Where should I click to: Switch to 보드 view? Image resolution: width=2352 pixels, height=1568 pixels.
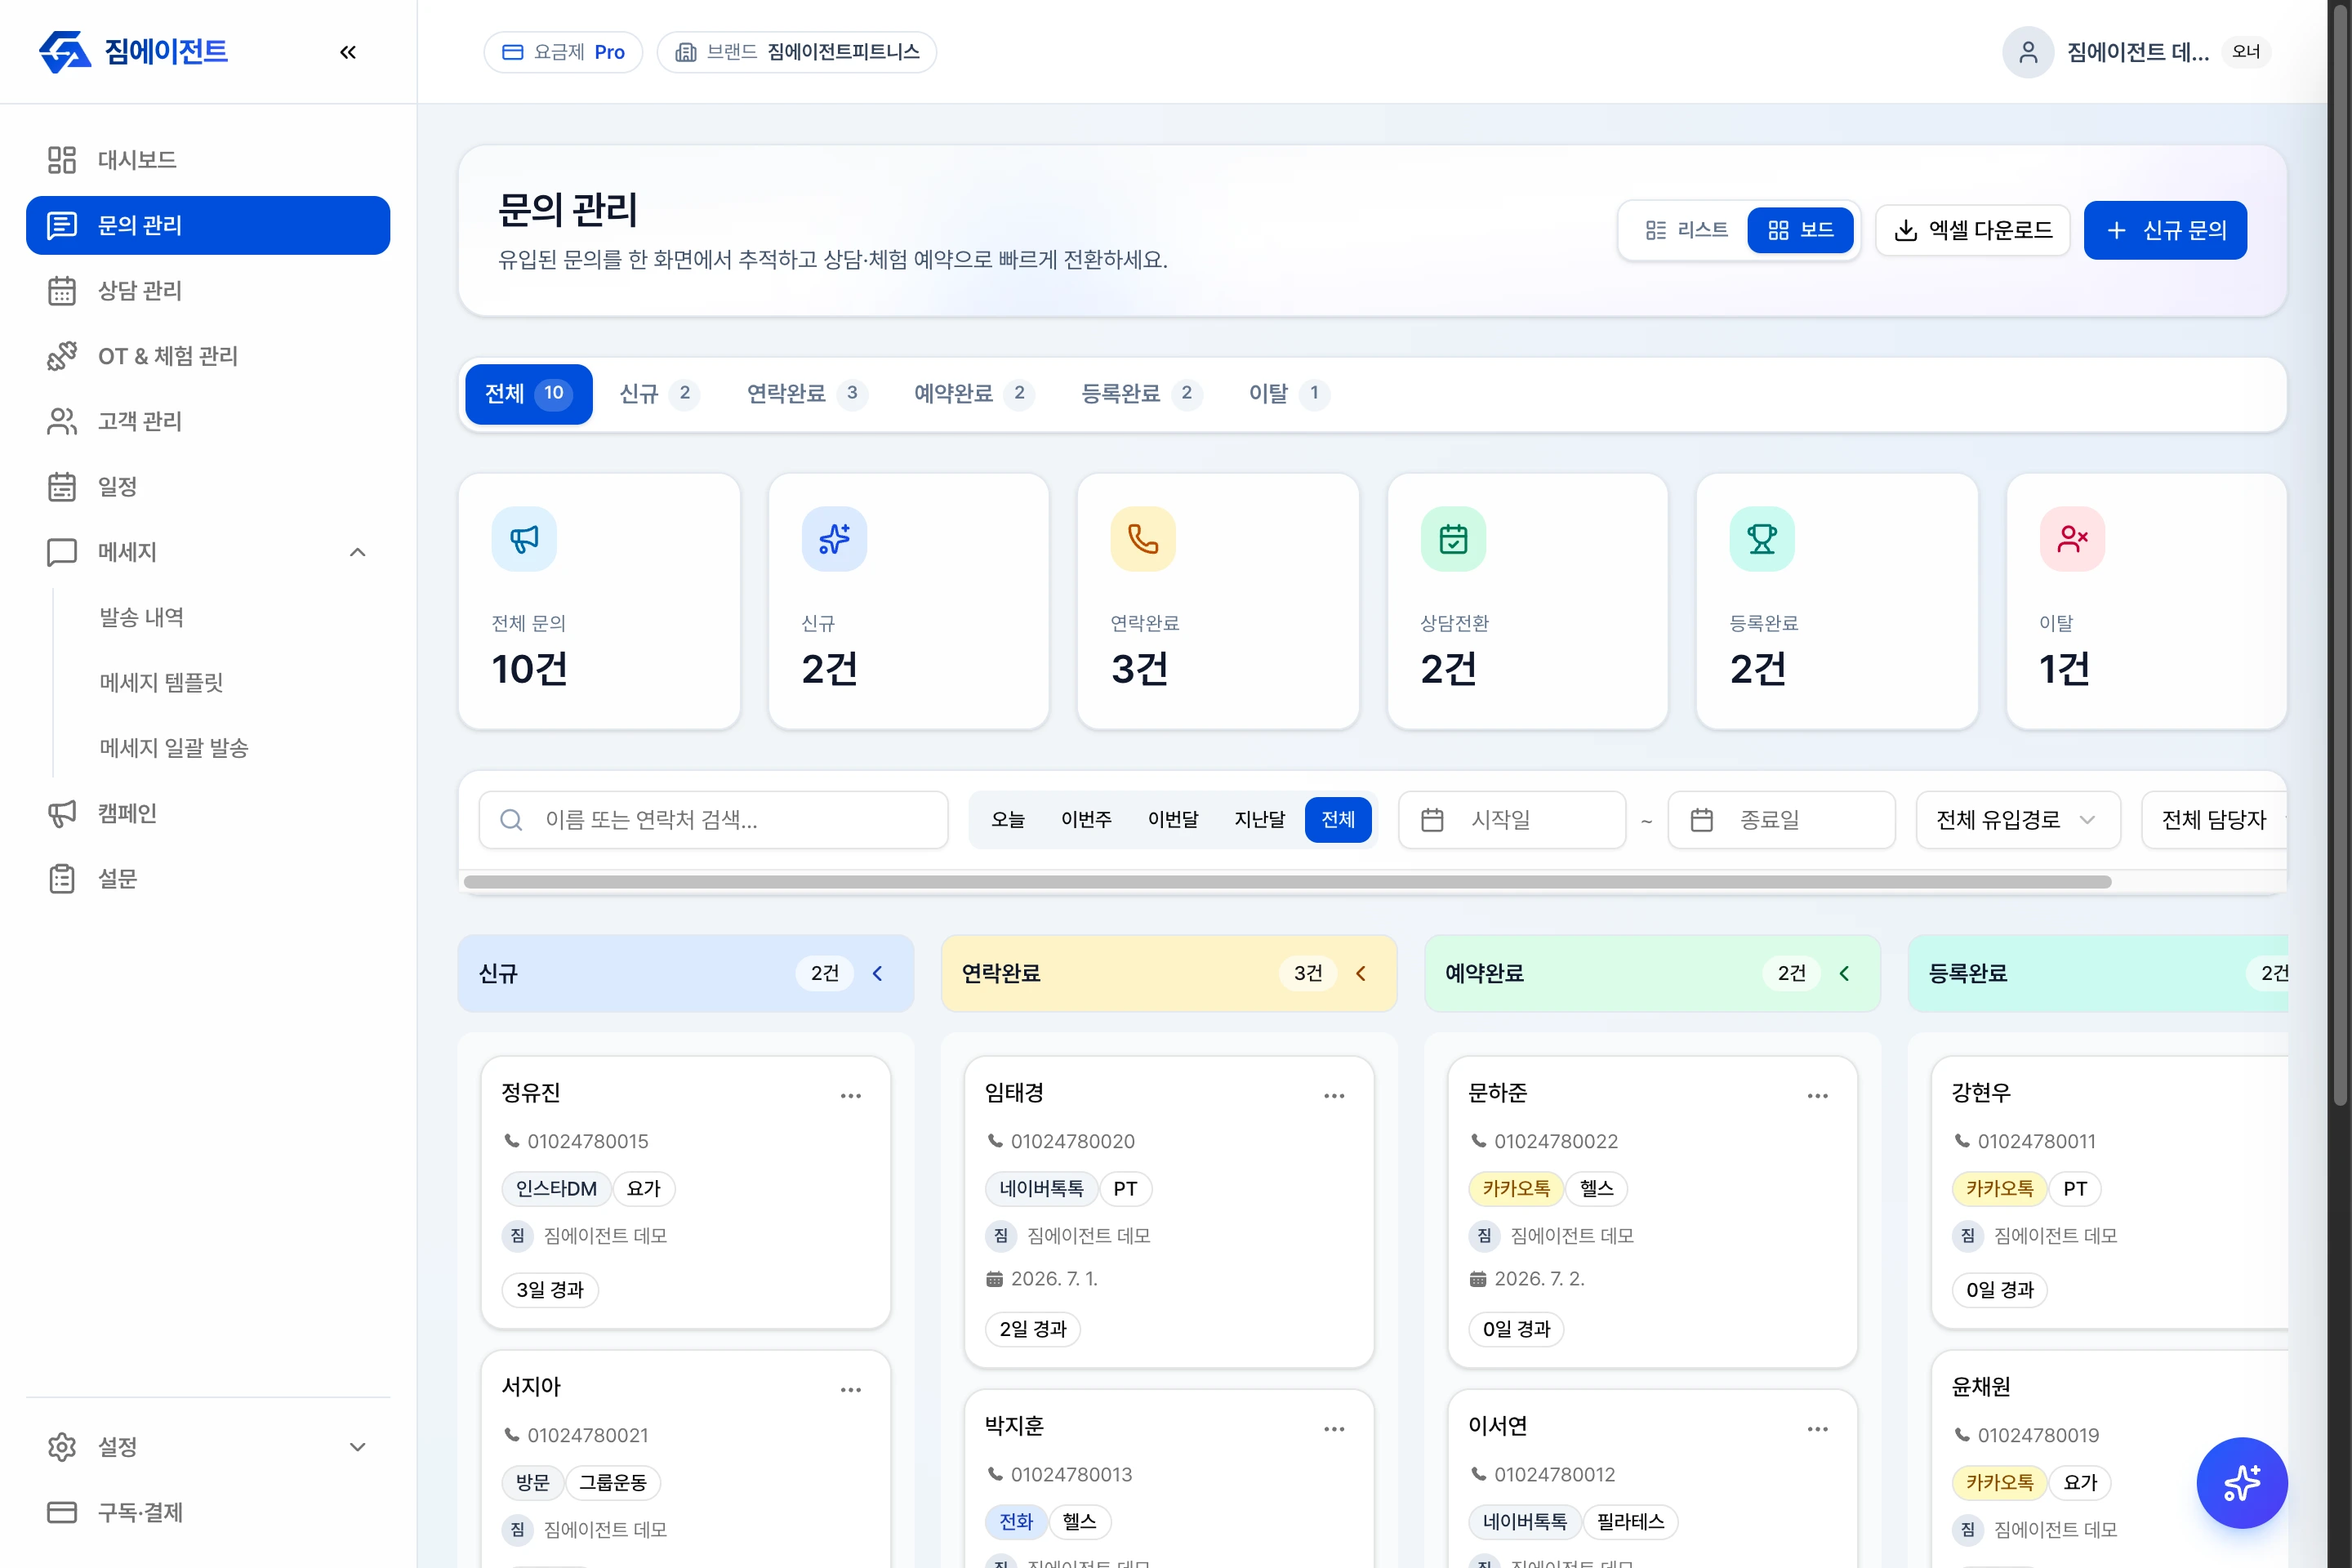1800,230
